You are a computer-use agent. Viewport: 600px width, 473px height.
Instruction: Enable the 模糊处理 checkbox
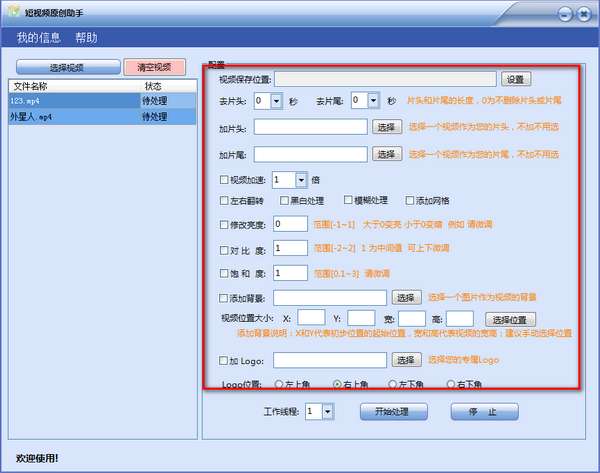tap(348, 200)
